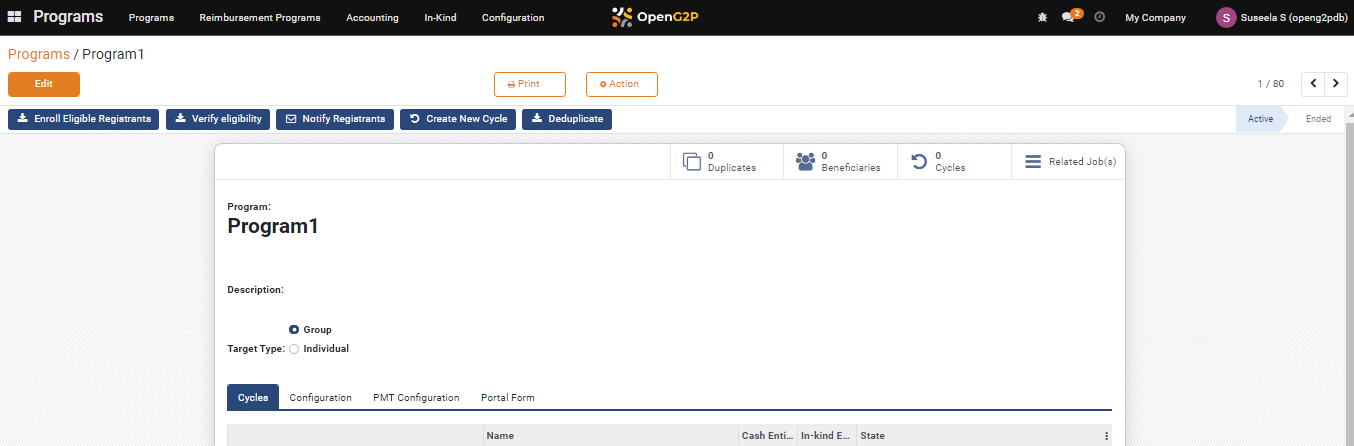Open the Accounting menu

372,18
